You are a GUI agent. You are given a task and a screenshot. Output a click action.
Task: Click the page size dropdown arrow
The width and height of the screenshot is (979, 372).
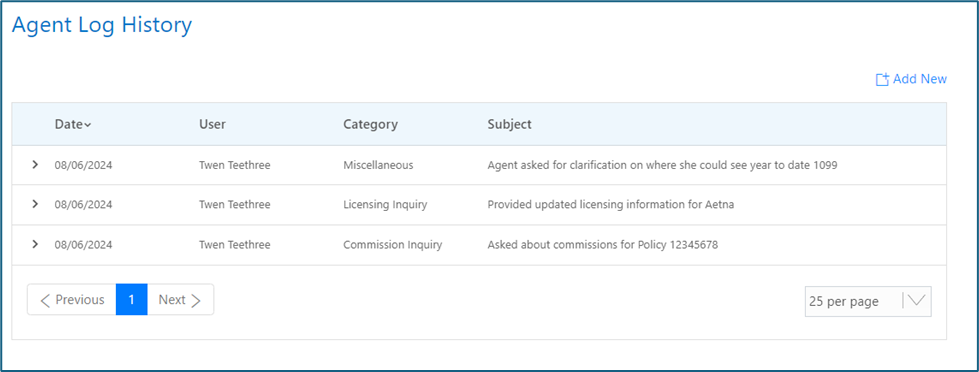tap(917, 301)
